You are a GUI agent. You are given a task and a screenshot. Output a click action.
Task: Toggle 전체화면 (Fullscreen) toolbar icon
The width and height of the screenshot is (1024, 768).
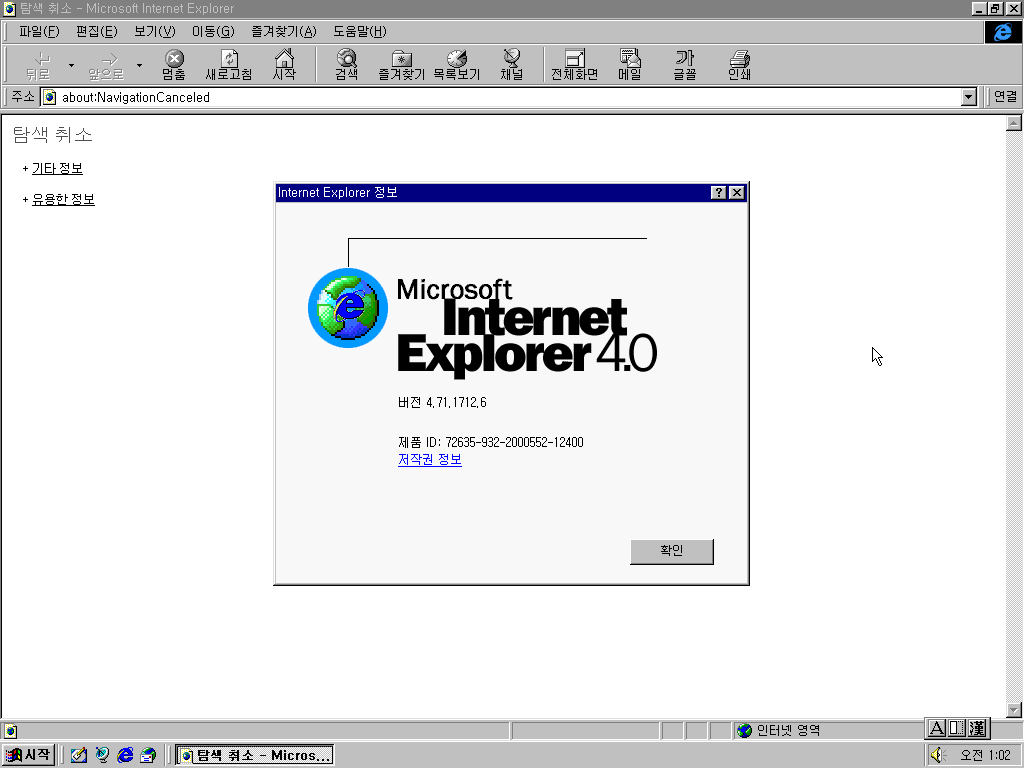coord(574,65)
